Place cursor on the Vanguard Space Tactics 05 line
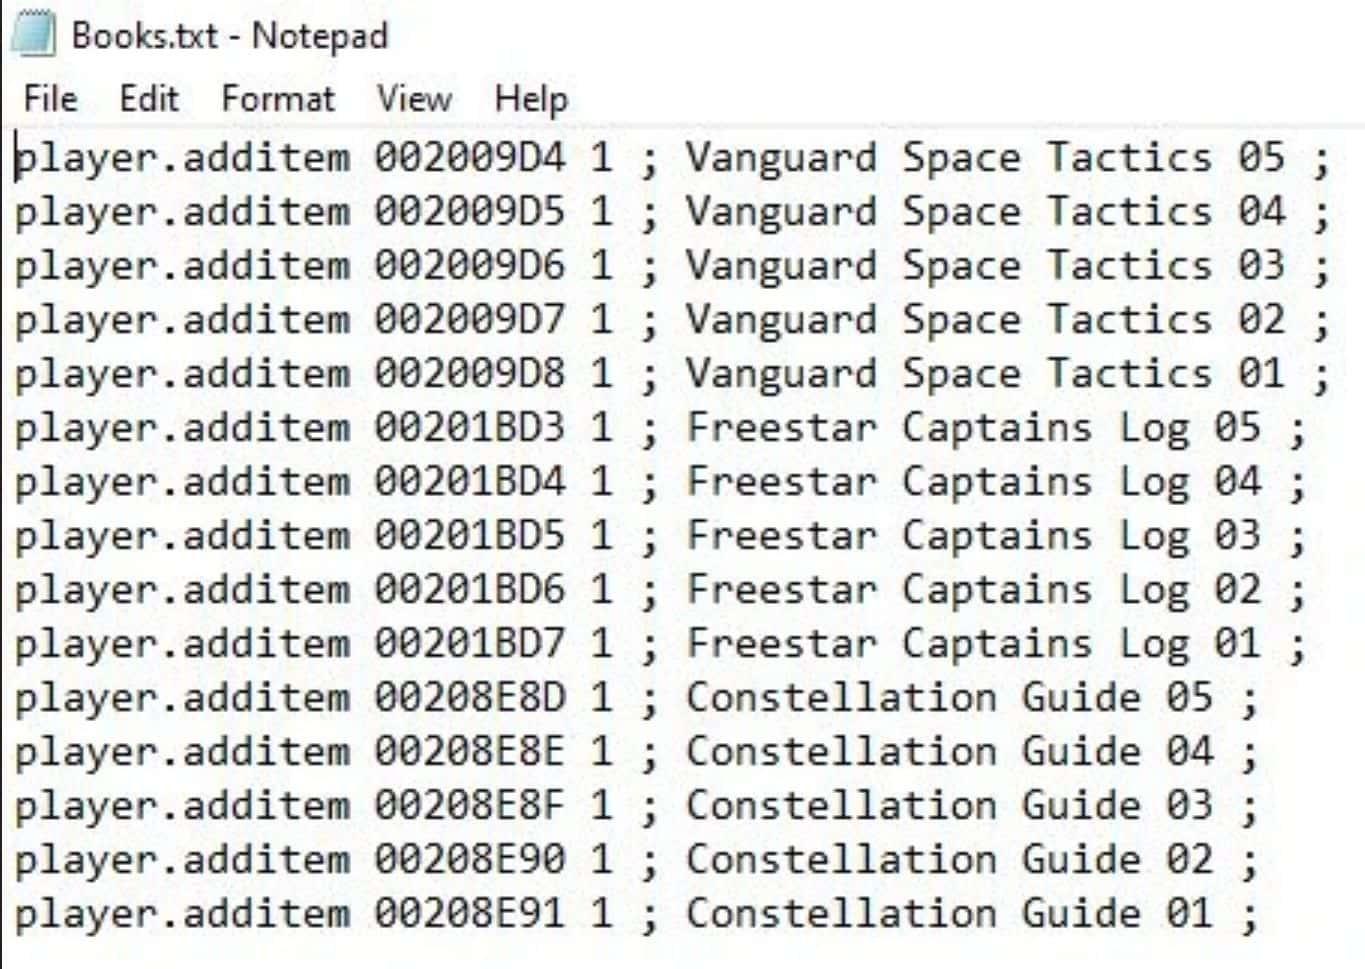Image resolution: width=1365 pixels, height=969 pixels. [x=660, y=157]
